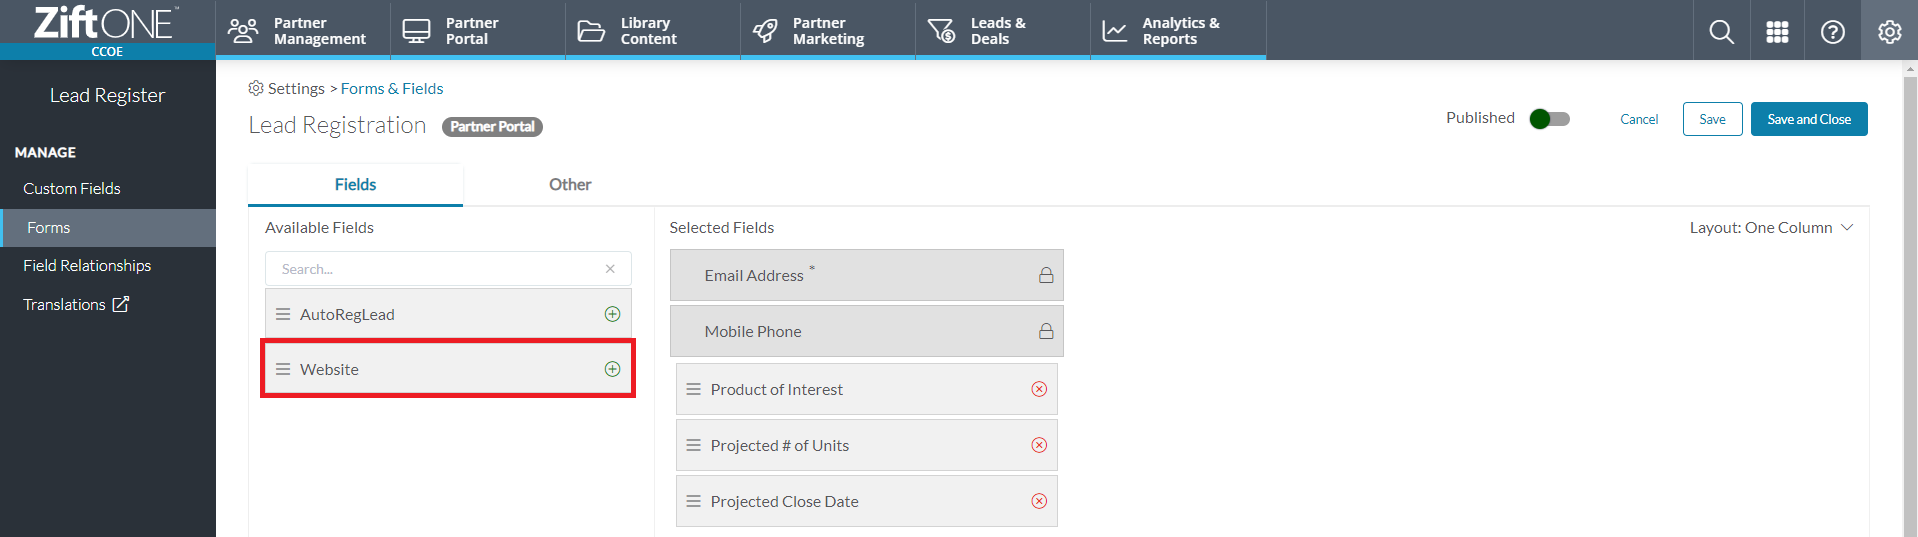This screenshot has height=537, width=1918.
Task: Toggle the Published switch
Action: (1550, 119)
